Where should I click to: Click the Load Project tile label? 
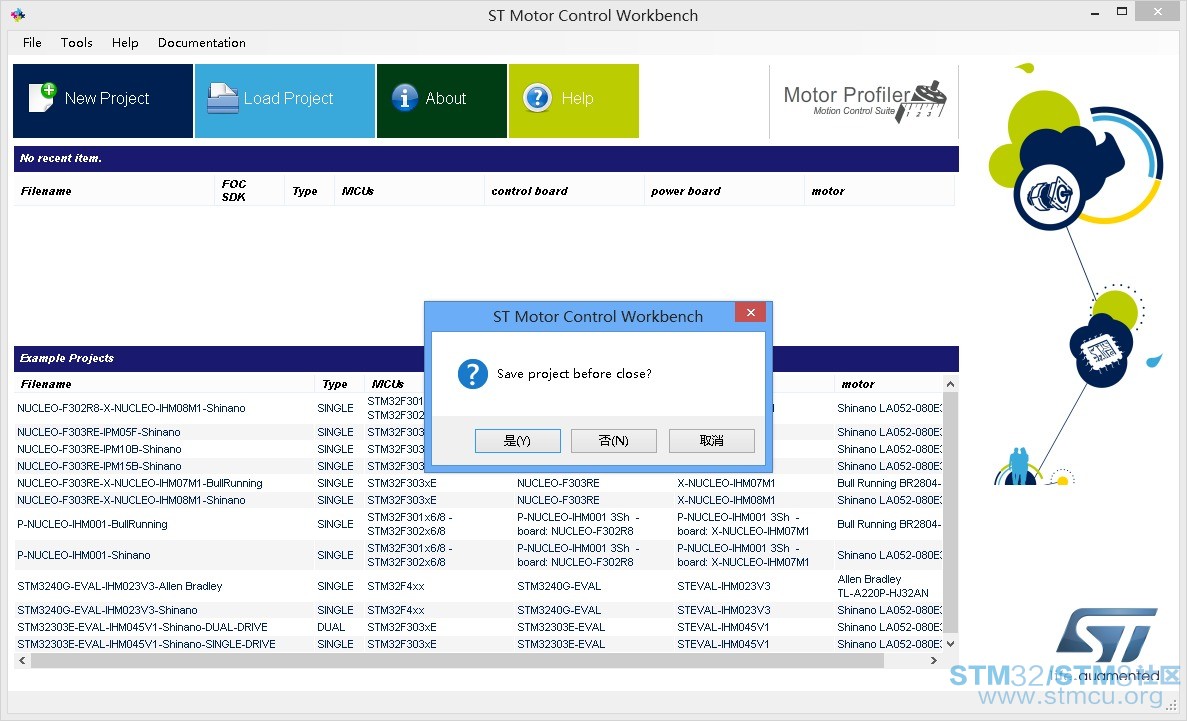(288, 98)
